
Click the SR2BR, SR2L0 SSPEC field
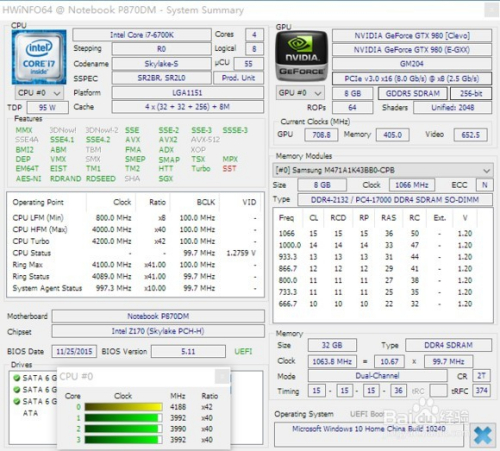162,78
